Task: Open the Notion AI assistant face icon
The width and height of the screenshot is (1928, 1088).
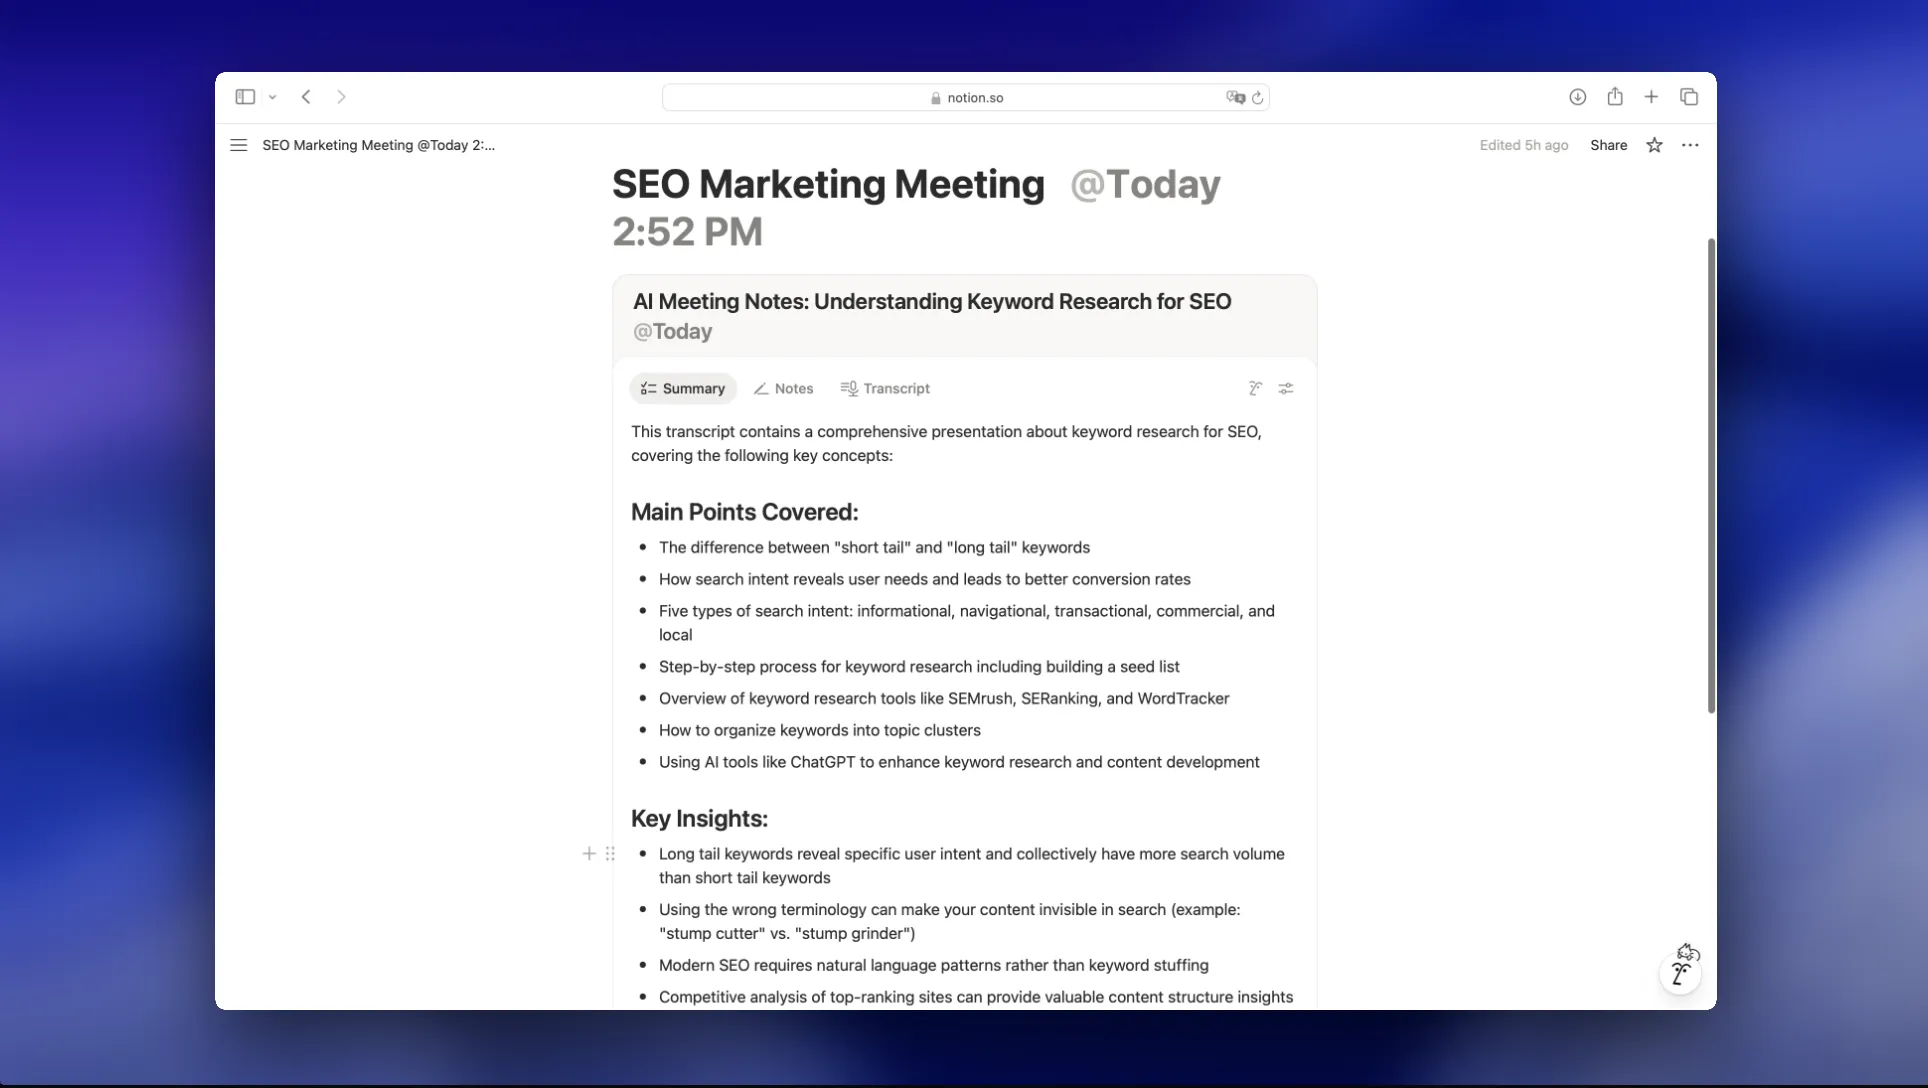Action: (1681, 971)
